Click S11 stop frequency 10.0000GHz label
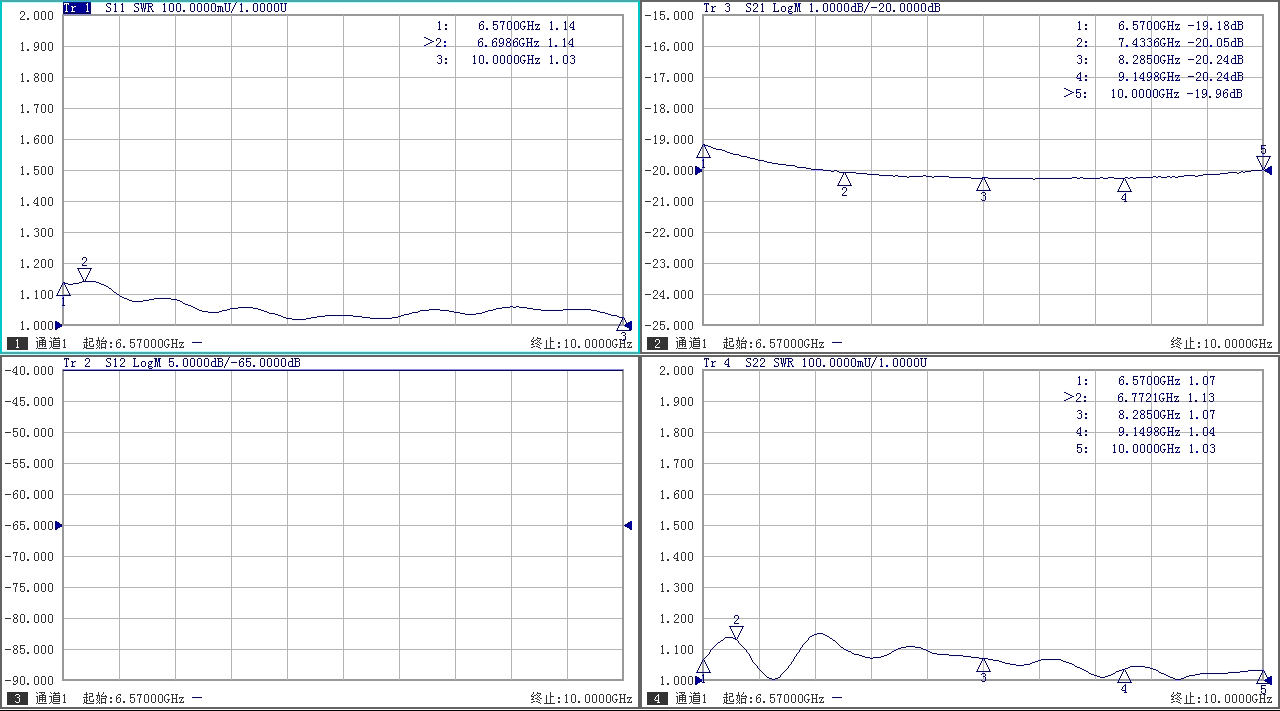The height and width of the screenshot is (711, 1280). coord(581,343)
